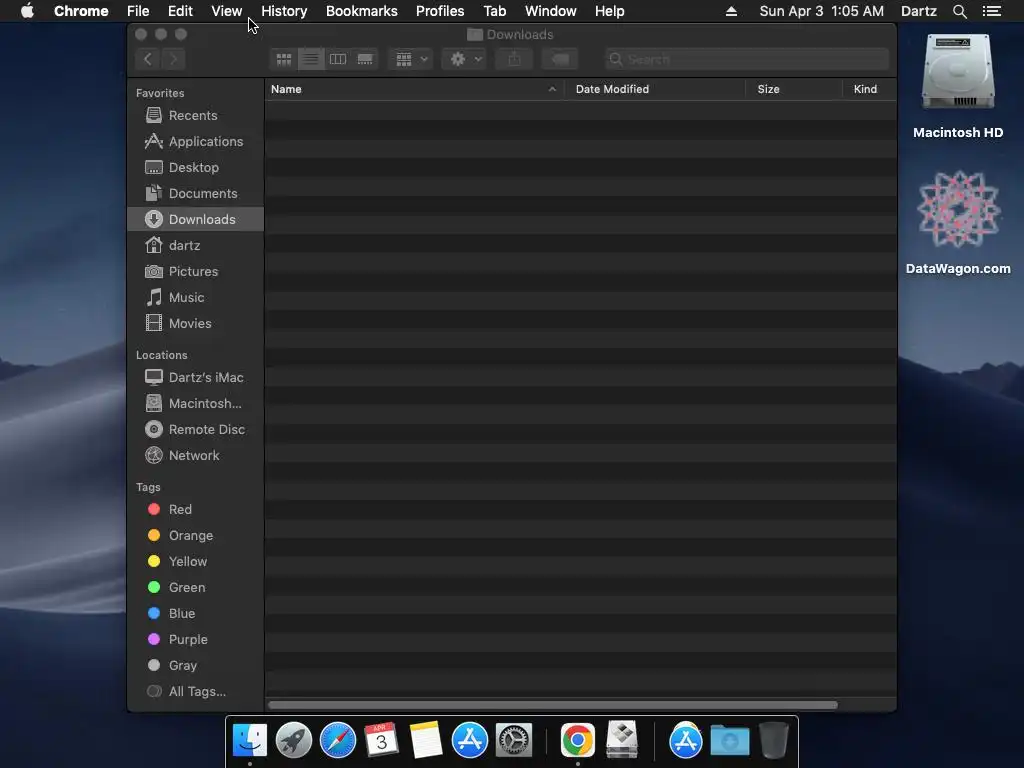
Task: Sort by the Name column header
Action: (x=415, y=89)
